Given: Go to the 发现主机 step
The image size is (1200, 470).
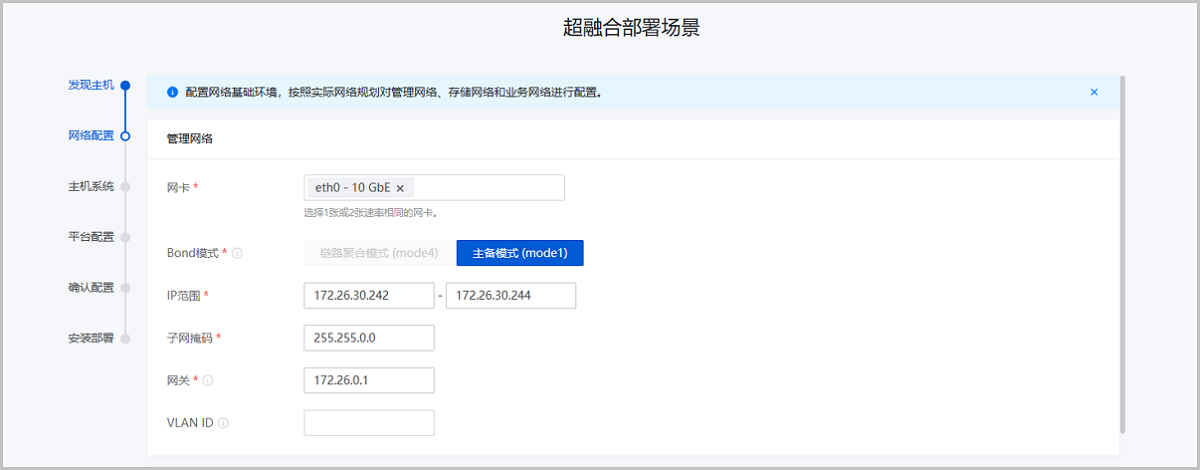Looking at the screenshot, I should pyautogui.click(x=90, y=85).
